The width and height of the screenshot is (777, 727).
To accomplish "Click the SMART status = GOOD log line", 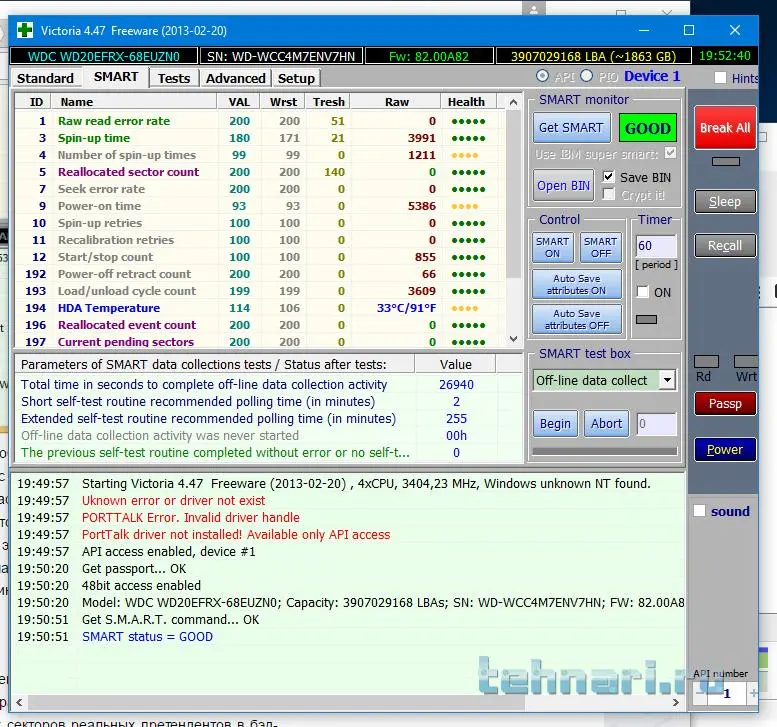I will pyautogui.click(x=147, y=636).
